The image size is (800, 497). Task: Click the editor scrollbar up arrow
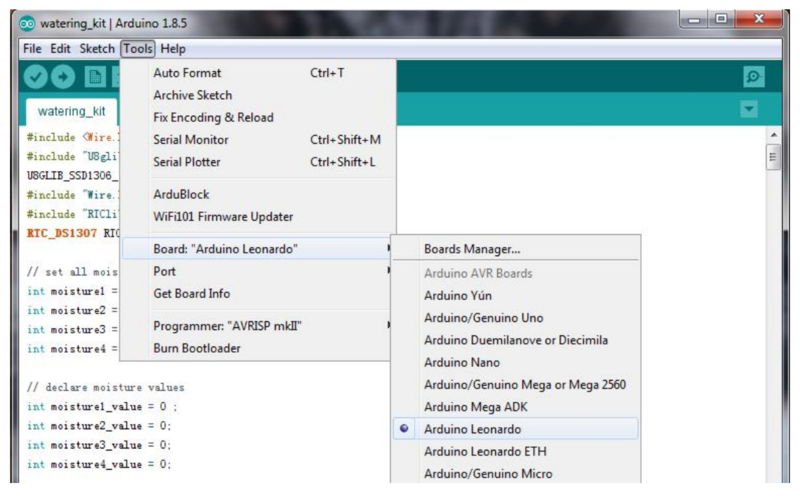coord(773,135)
